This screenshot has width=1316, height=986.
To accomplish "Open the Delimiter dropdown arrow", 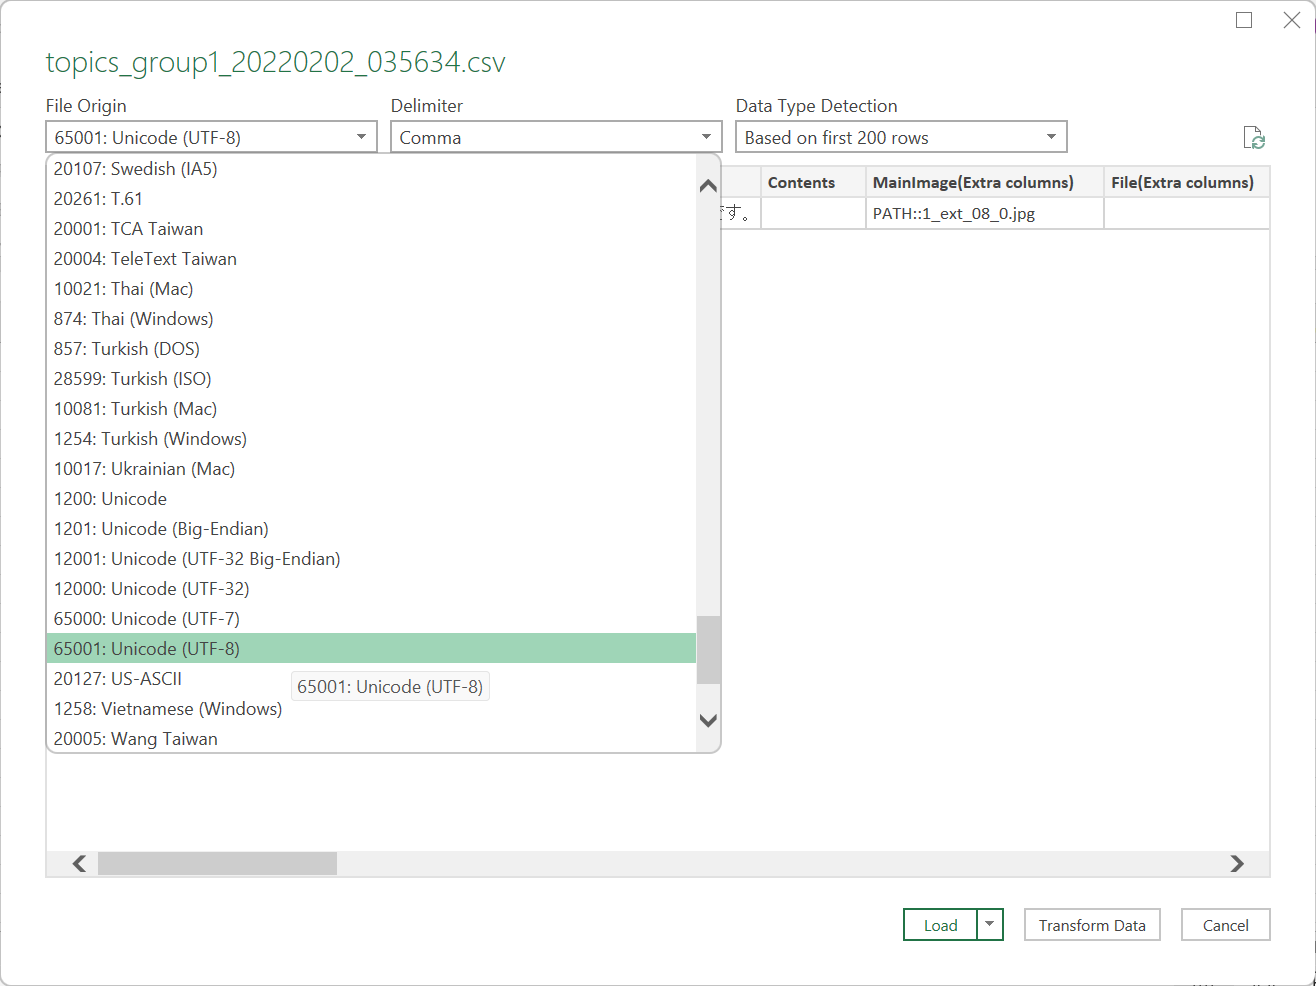I will pos(706,136).
